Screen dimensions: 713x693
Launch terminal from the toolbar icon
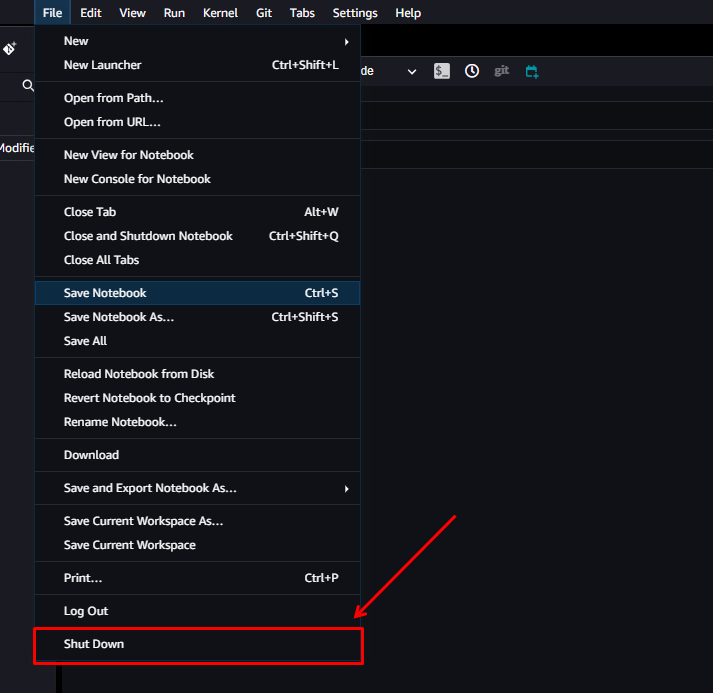442,71
